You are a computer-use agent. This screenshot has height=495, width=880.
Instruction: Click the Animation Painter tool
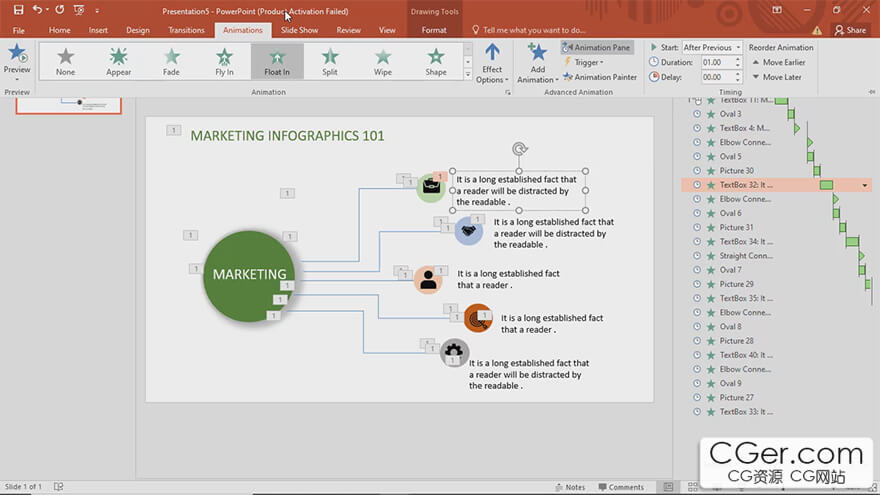tap(600, 77)
